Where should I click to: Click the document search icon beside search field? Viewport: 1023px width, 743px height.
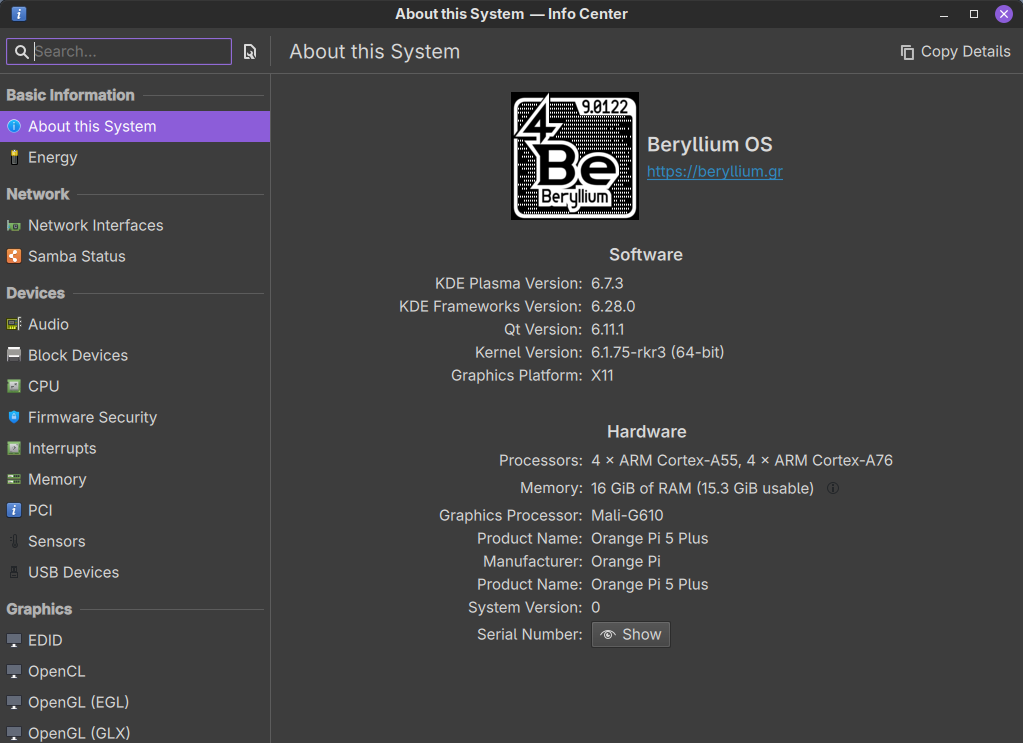250,52
